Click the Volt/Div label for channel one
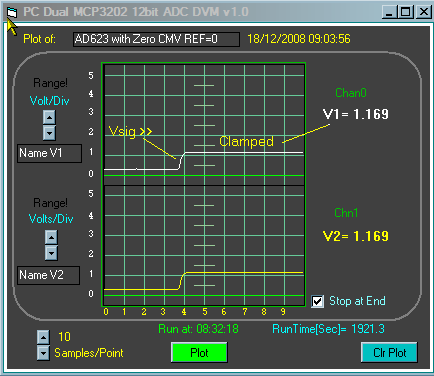This screenshot has width=434, height=376. [49, 101]
